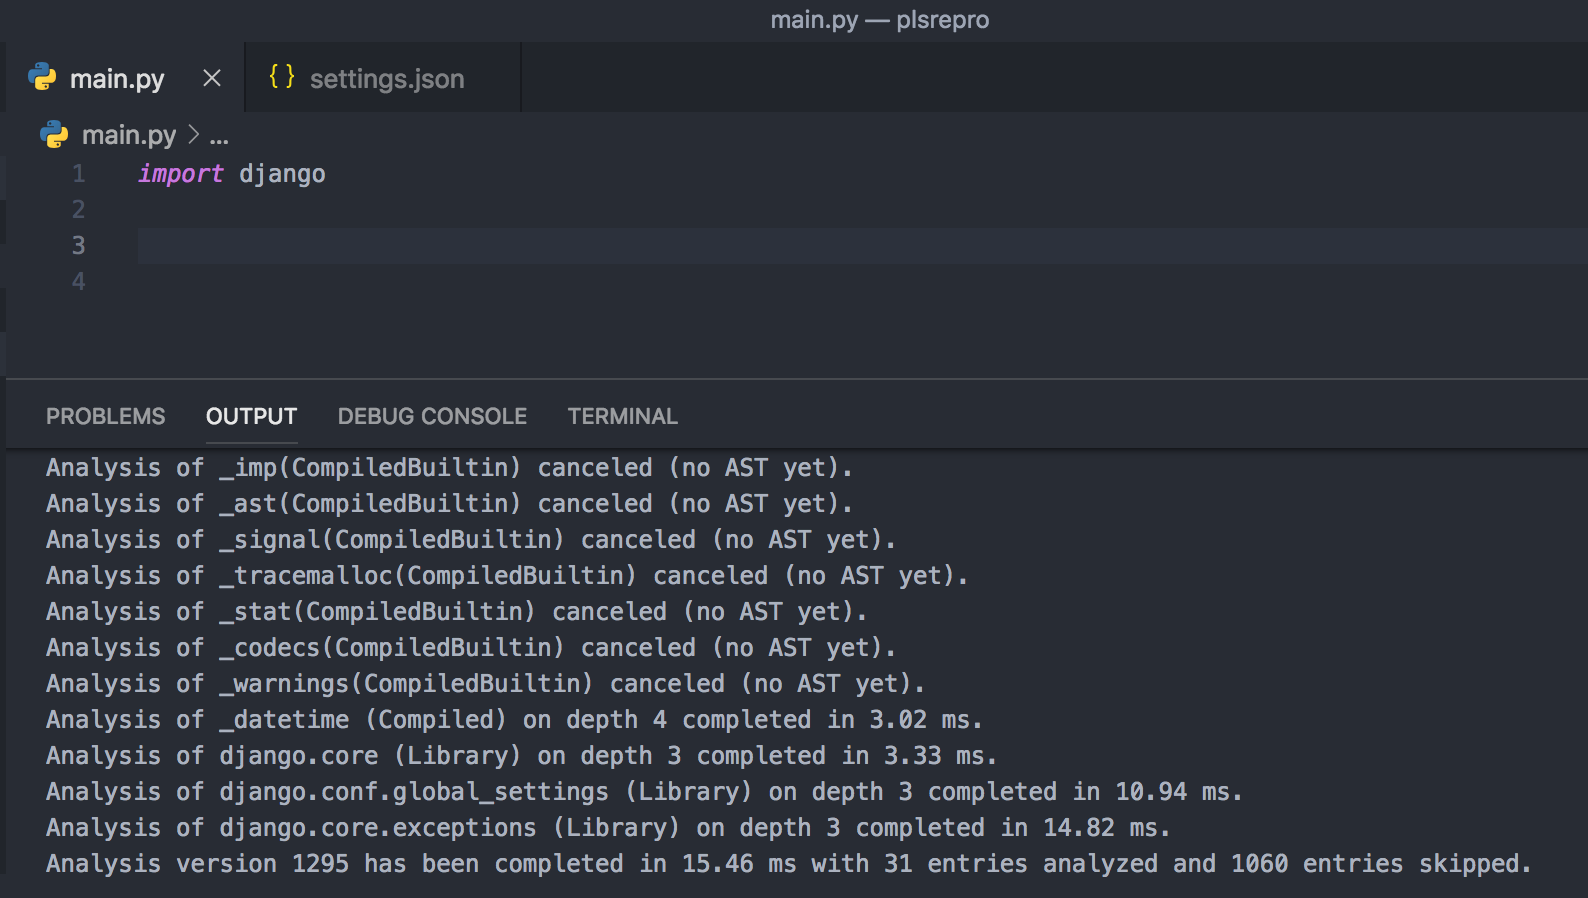Click the window title 'main.py — plsrepro'

click(x=880, y=20)
